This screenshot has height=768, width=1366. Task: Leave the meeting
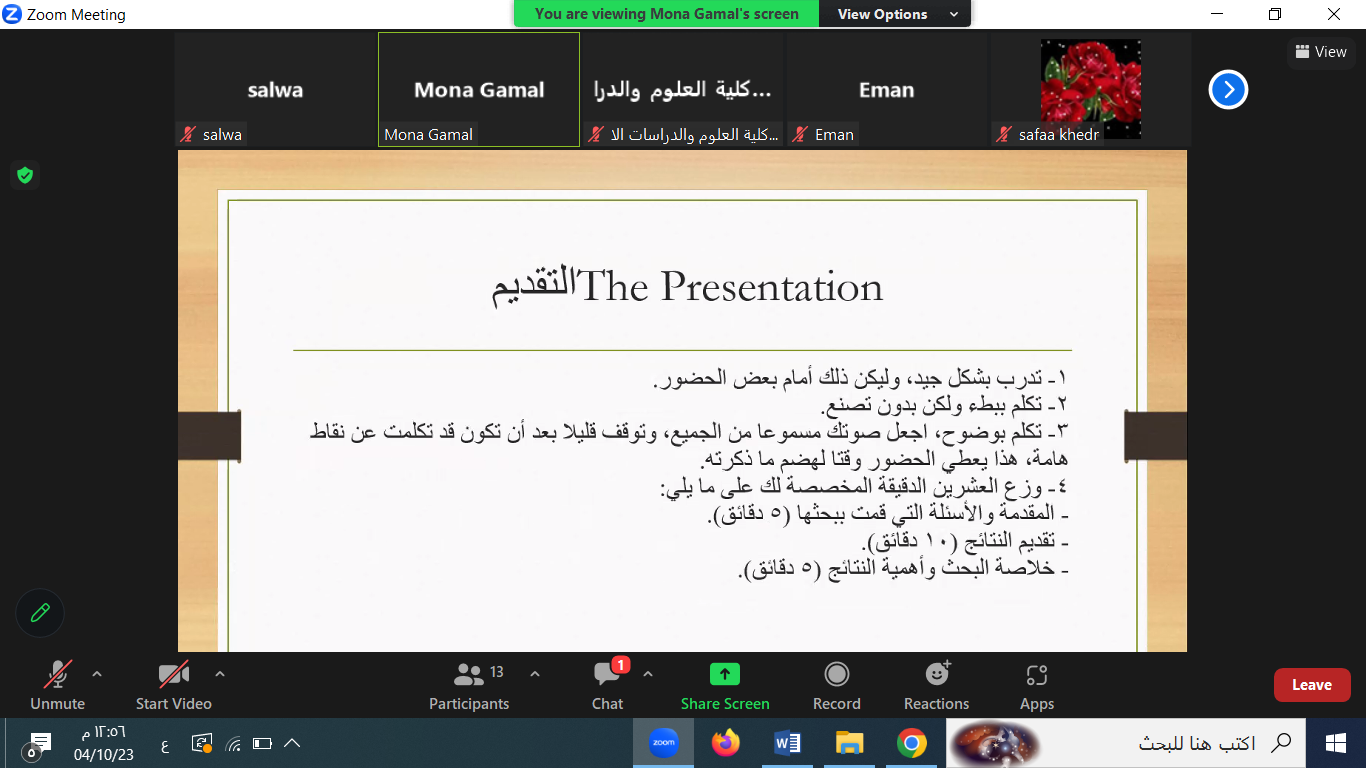[1311, 685]
